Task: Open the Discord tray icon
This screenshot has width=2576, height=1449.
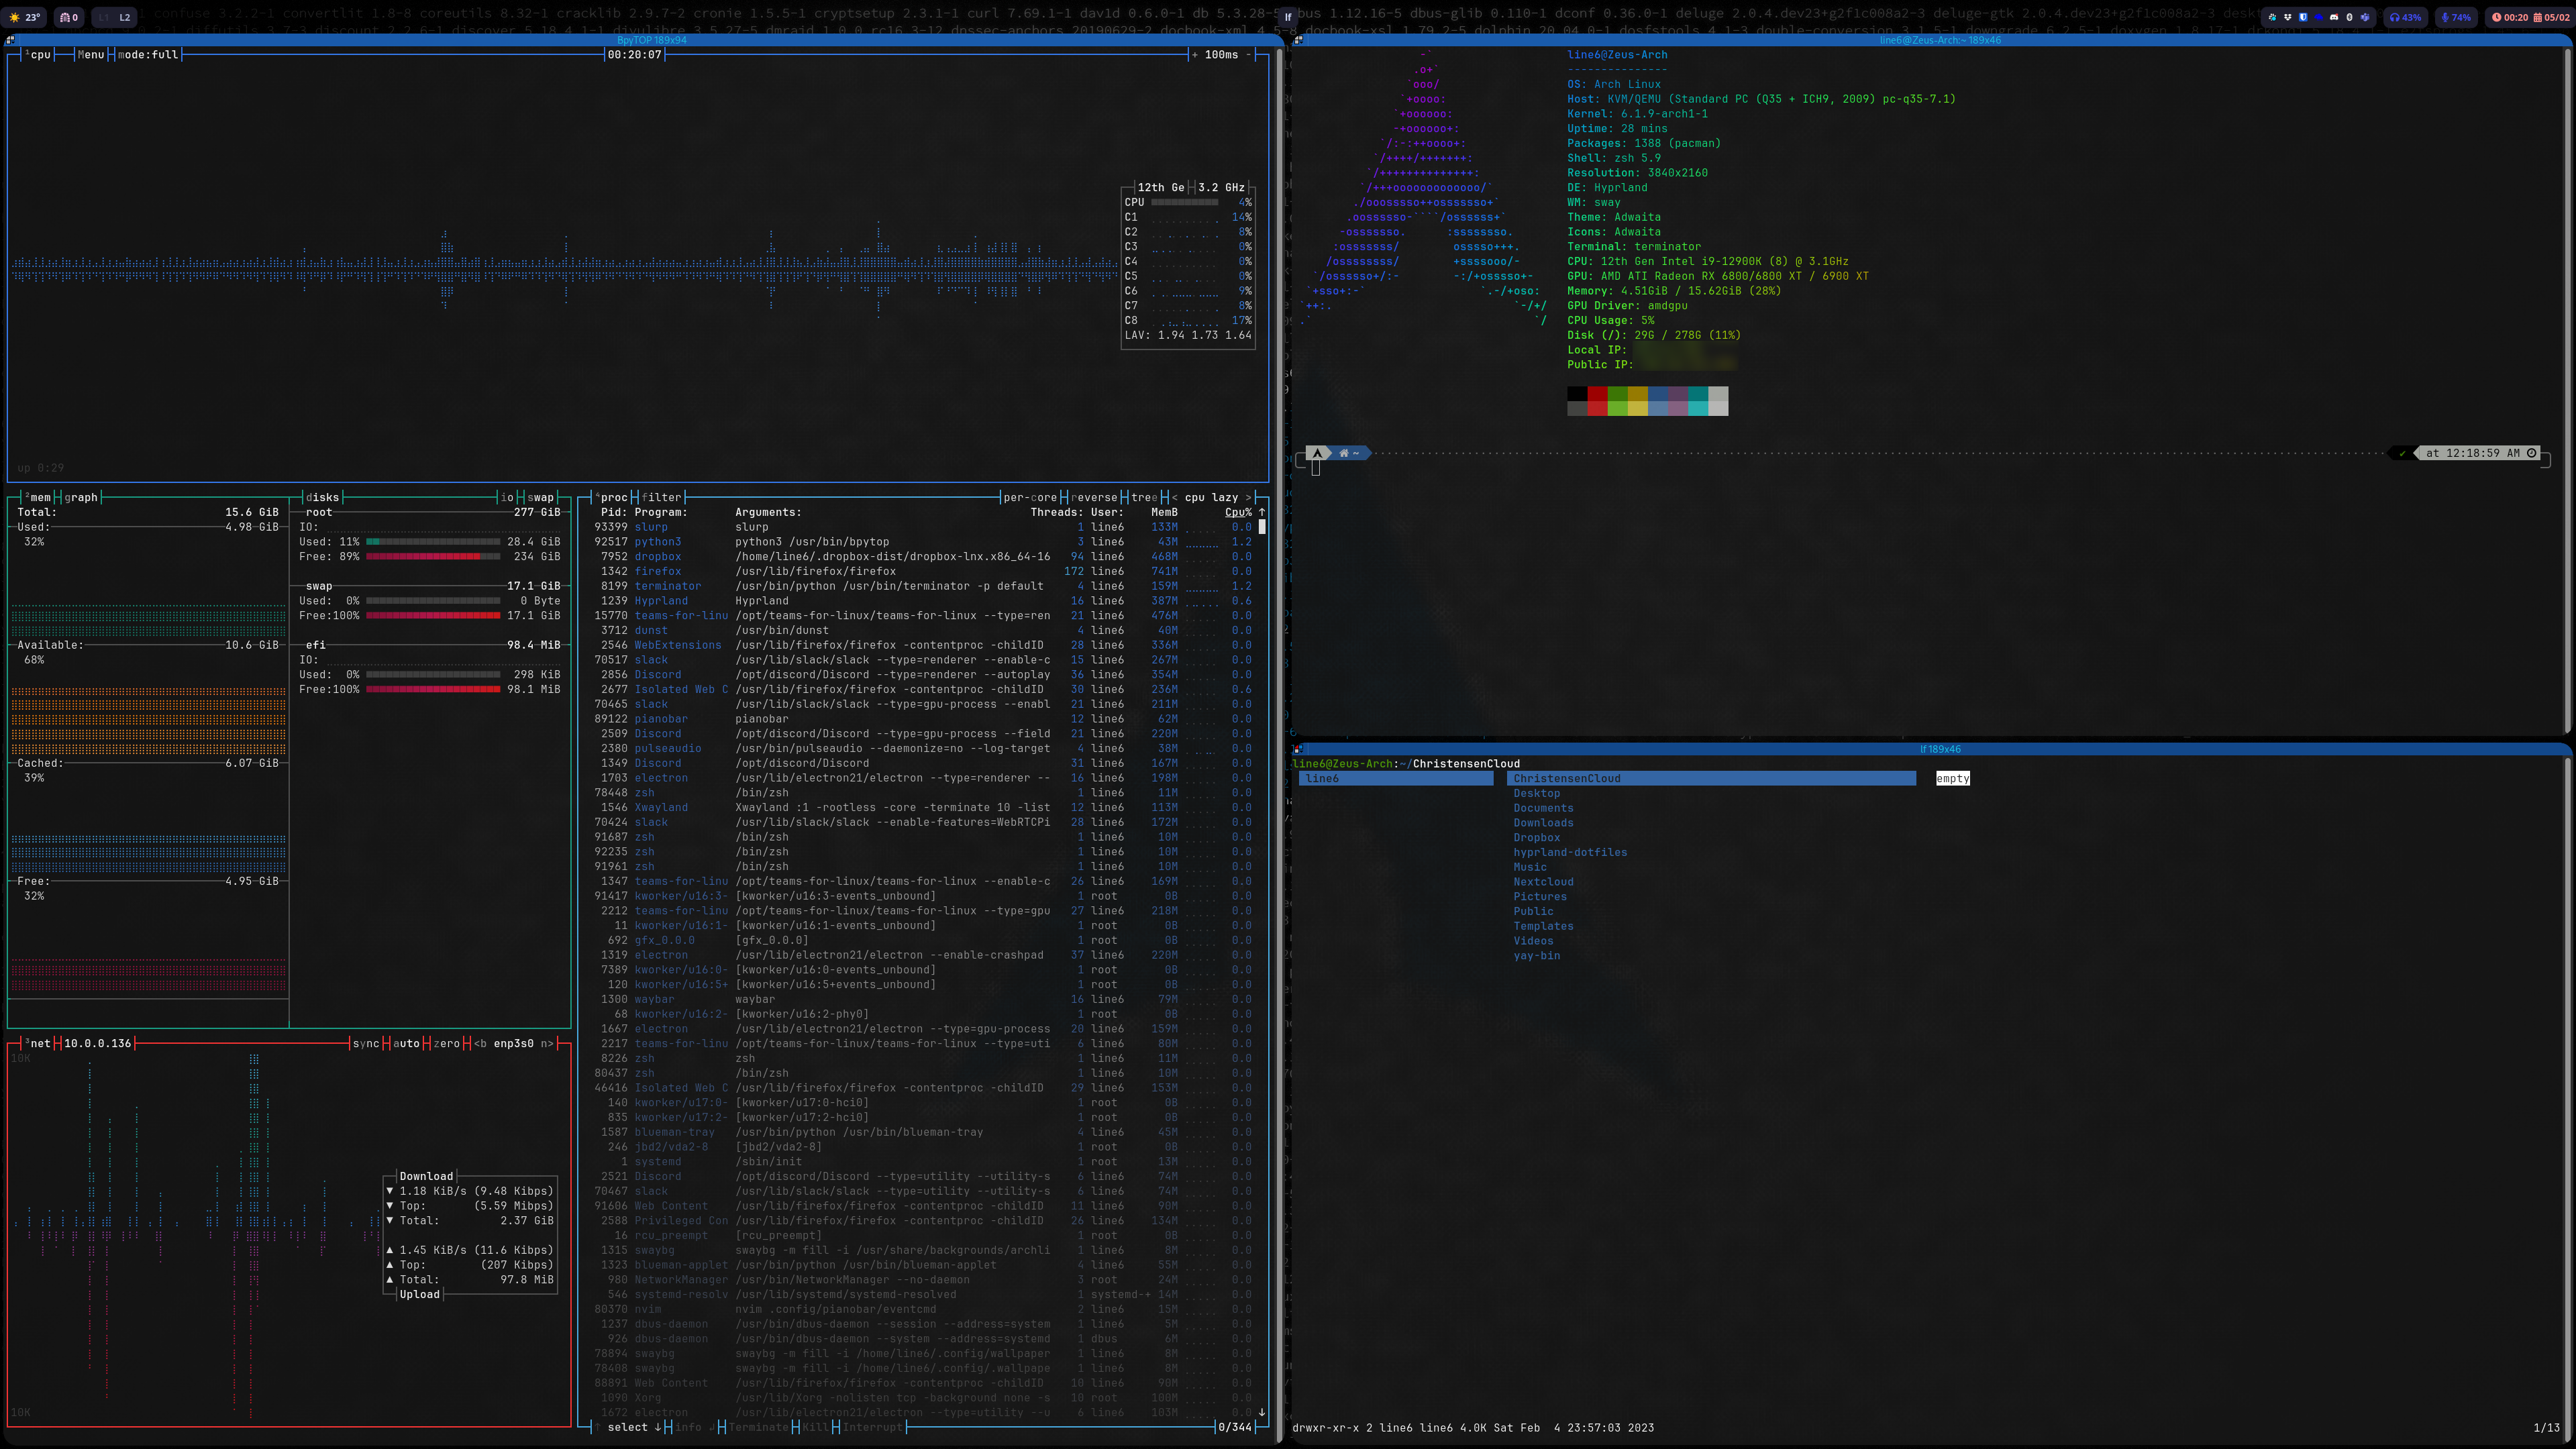Action: (x=2334, y=18)
